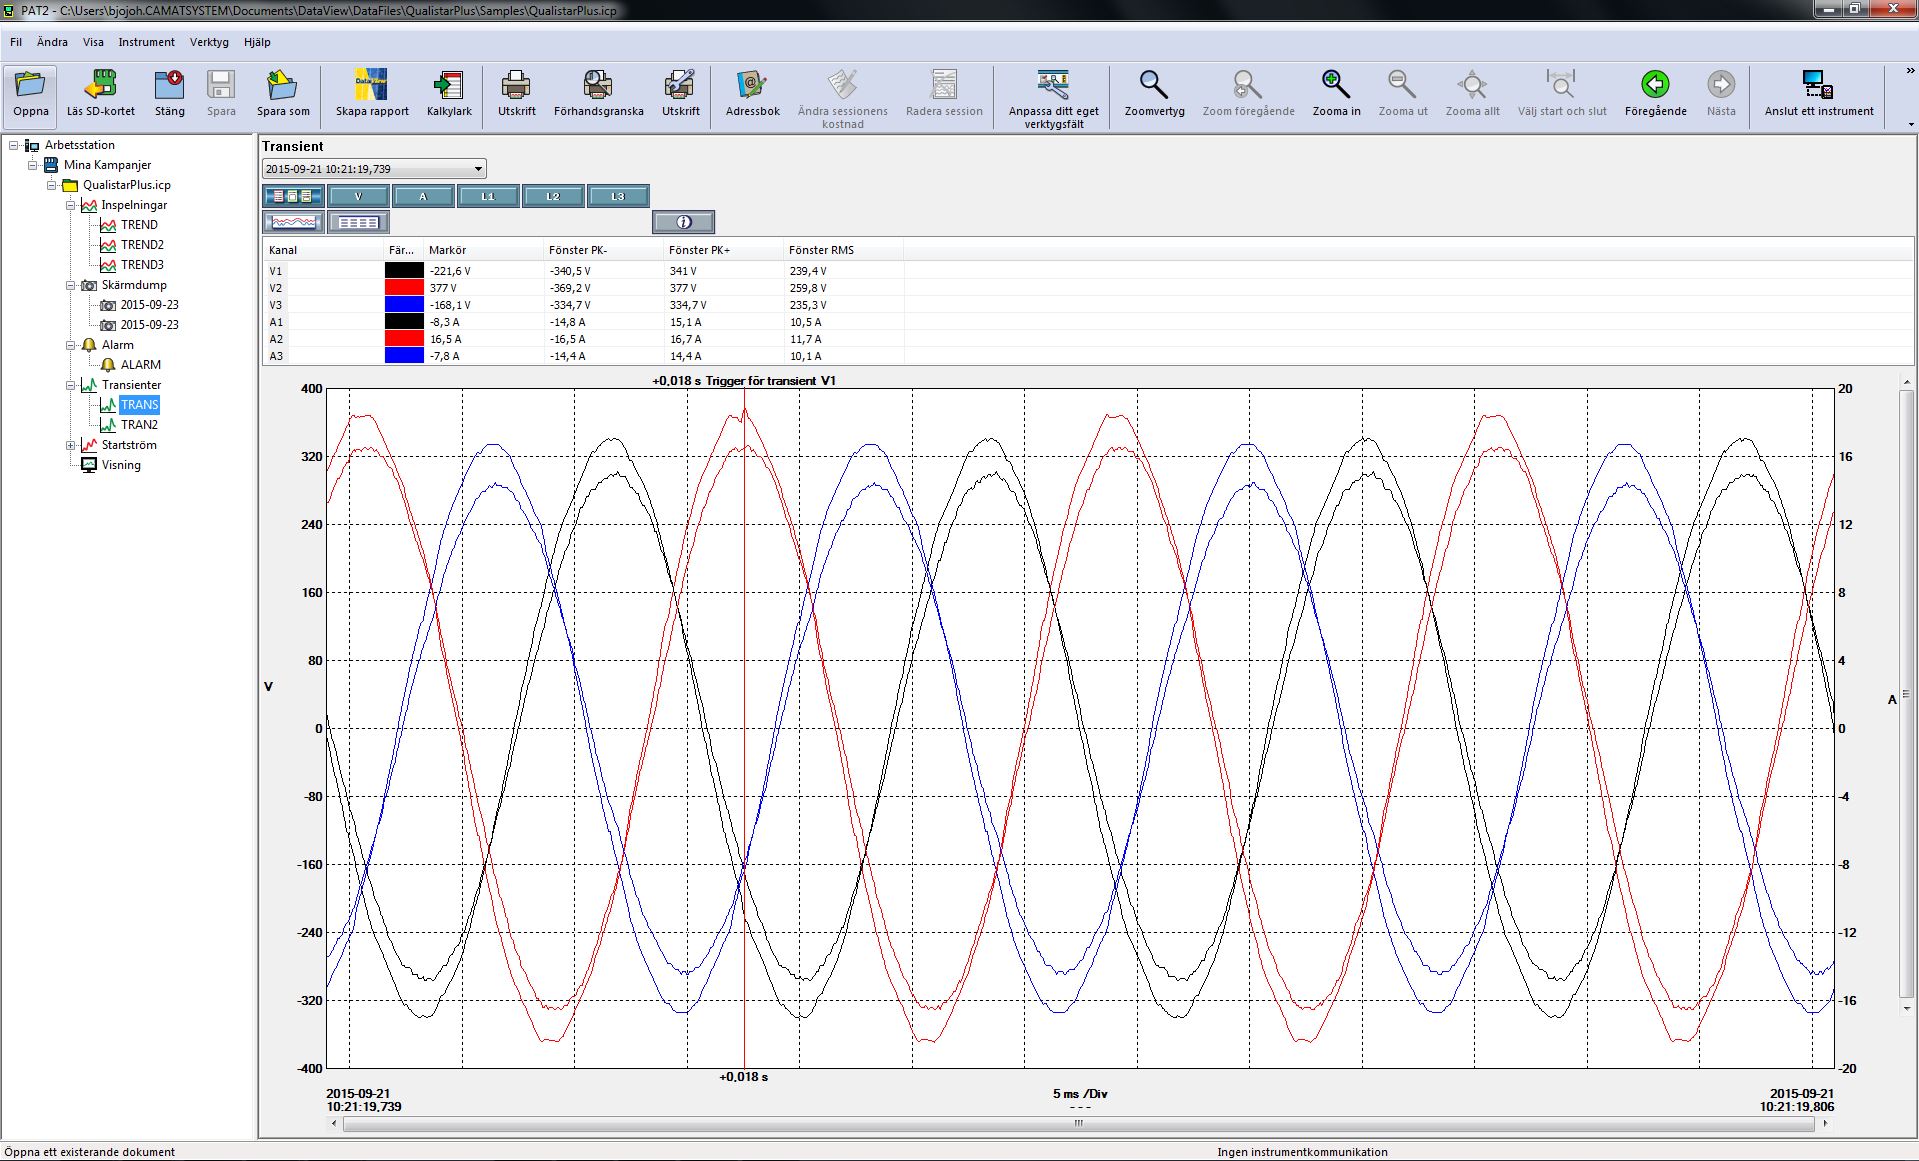Click Zooma in magnifier icon
1919x1161 pixels.
[x=1336, y=86]
